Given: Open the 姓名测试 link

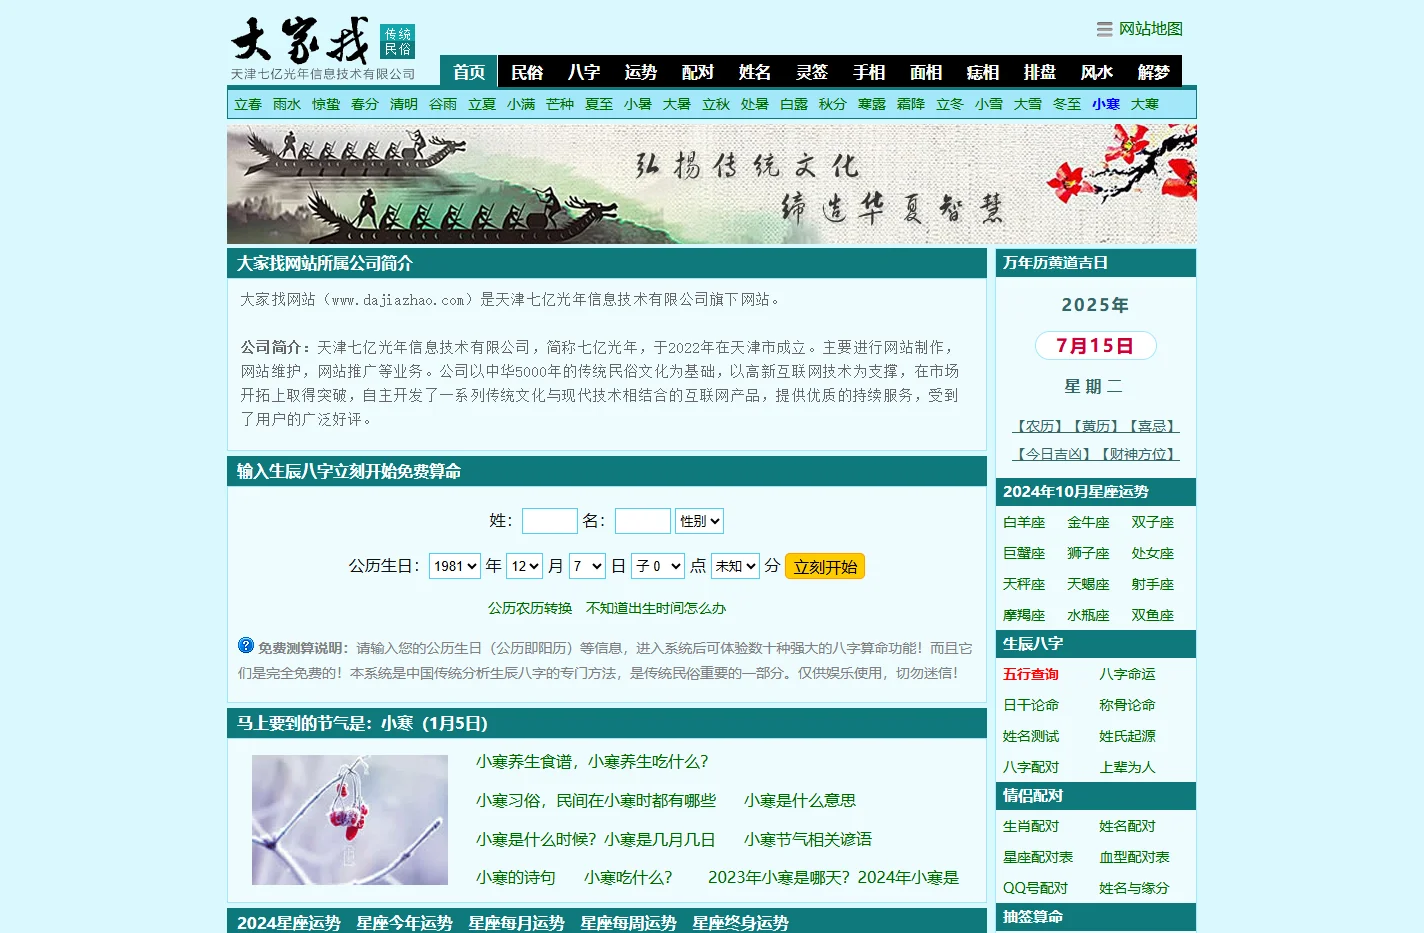Looking at the screenshot, I should point(1030,736).
